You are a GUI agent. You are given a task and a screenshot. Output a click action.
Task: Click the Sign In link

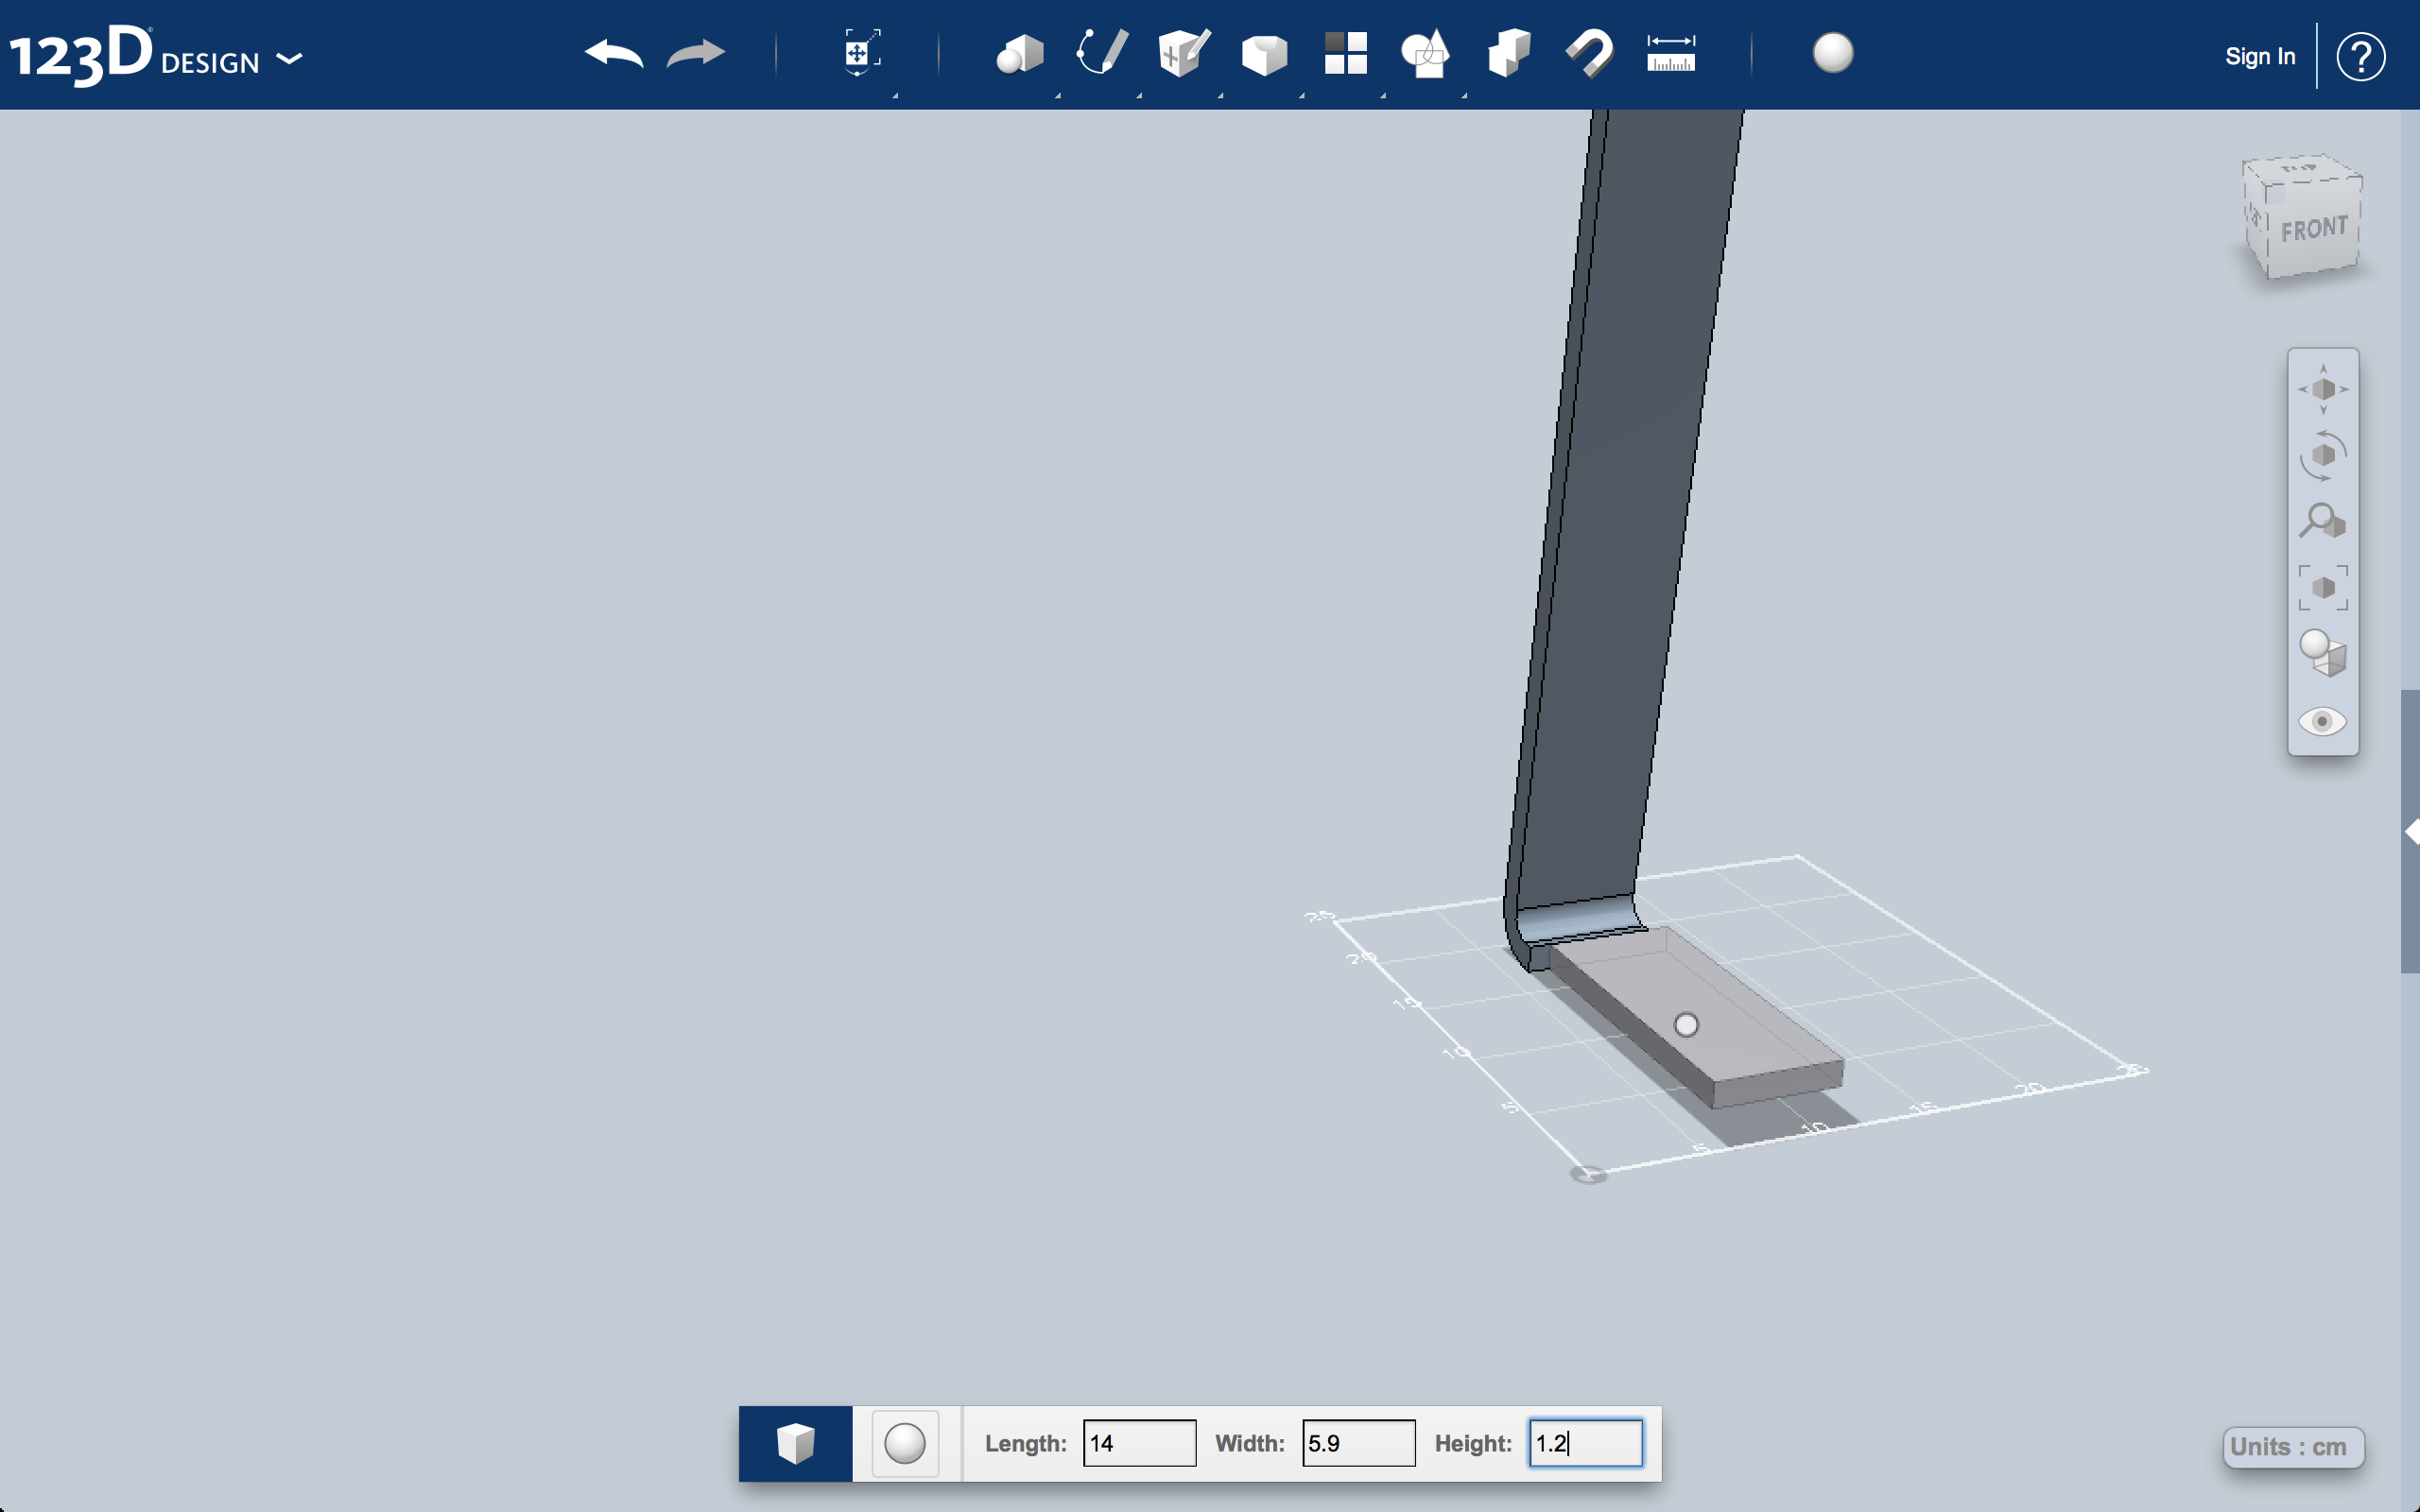pyautogui.click(x=2260, y=56)
